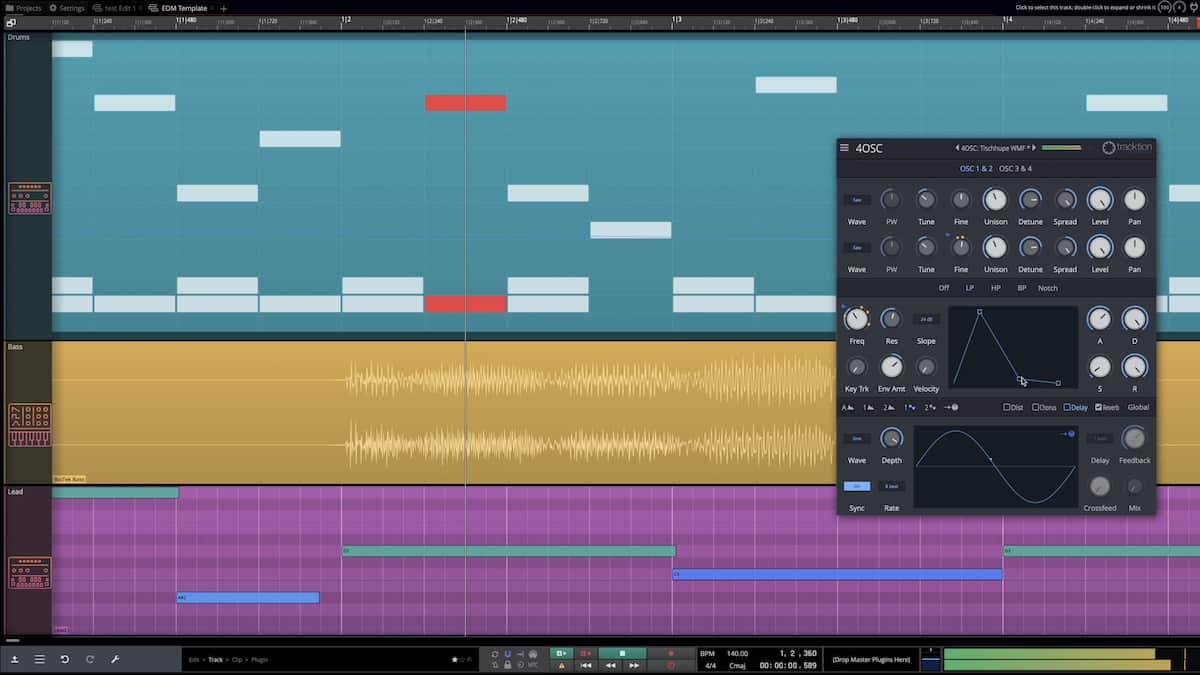Switch to the OSC 3 & 4 tab

tap(1015, 168)
